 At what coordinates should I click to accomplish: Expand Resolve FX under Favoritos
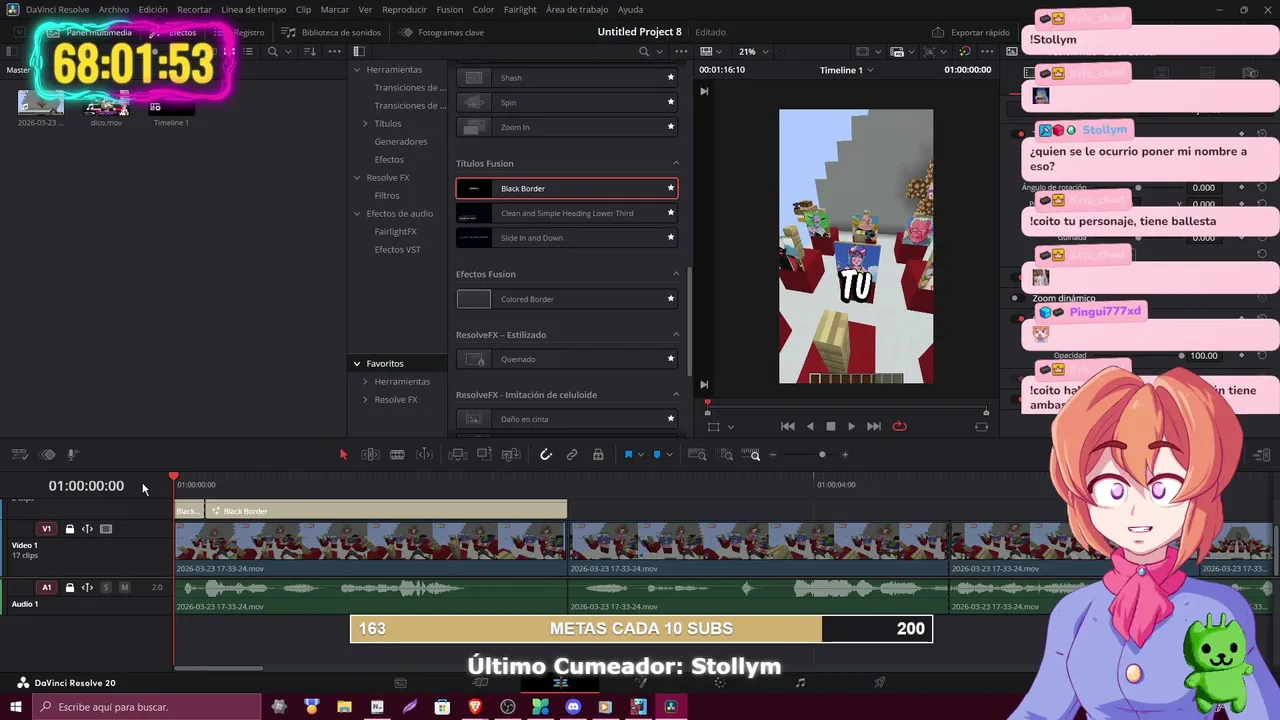point(365,400)
